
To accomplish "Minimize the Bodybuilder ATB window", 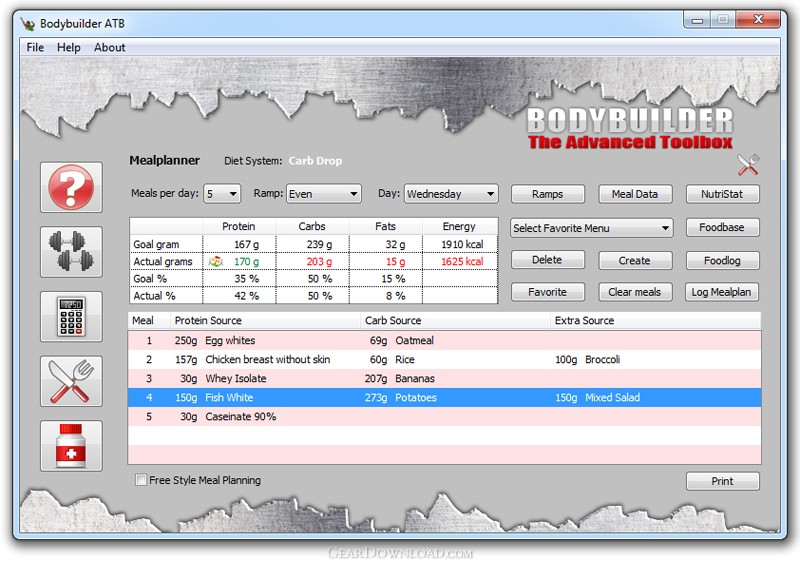I will click(697, 20).
